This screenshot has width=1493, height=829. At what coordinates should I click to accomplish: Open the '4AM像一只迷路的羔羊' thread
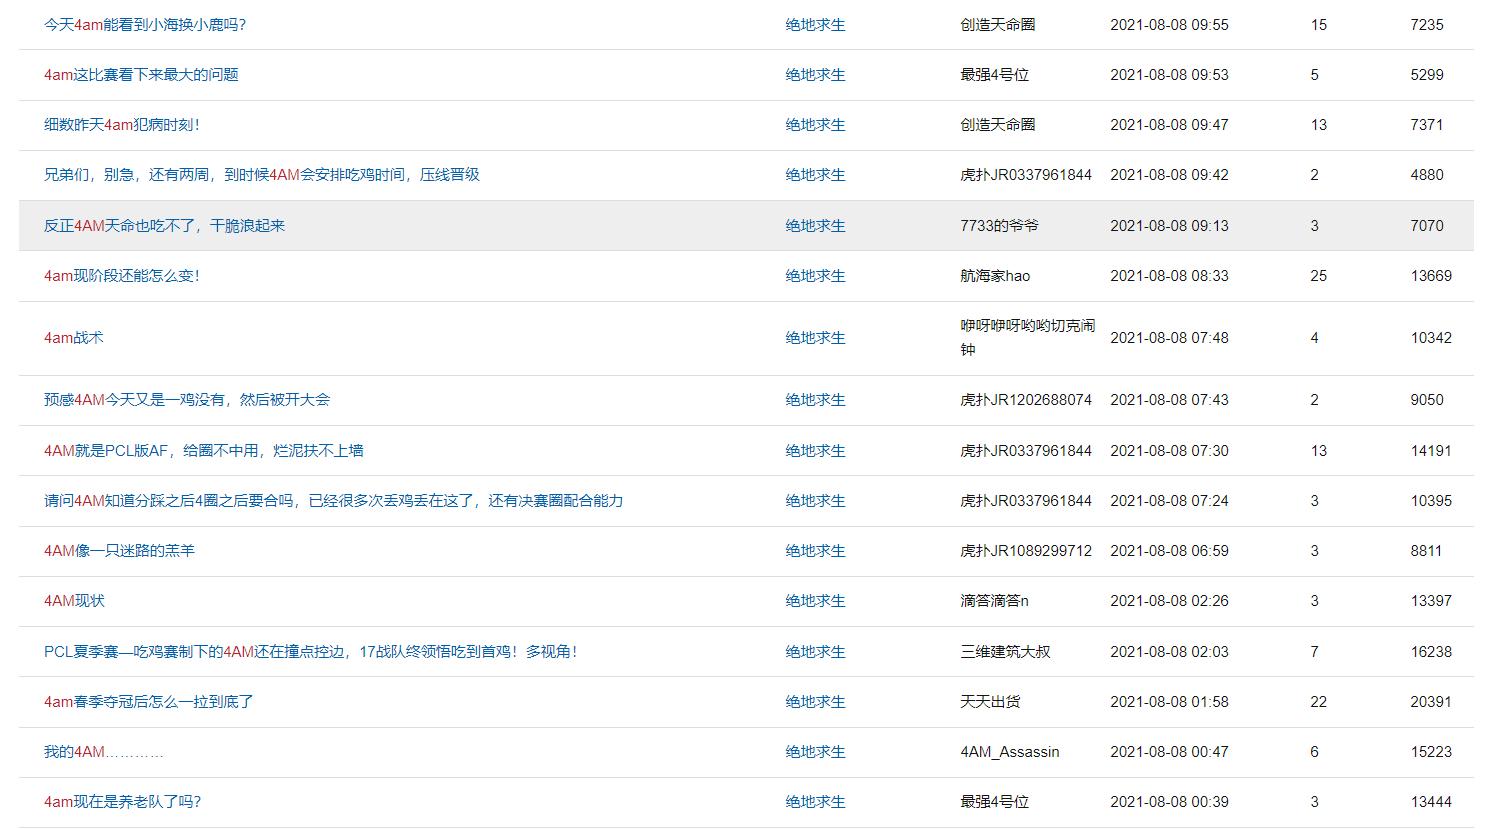119,551
